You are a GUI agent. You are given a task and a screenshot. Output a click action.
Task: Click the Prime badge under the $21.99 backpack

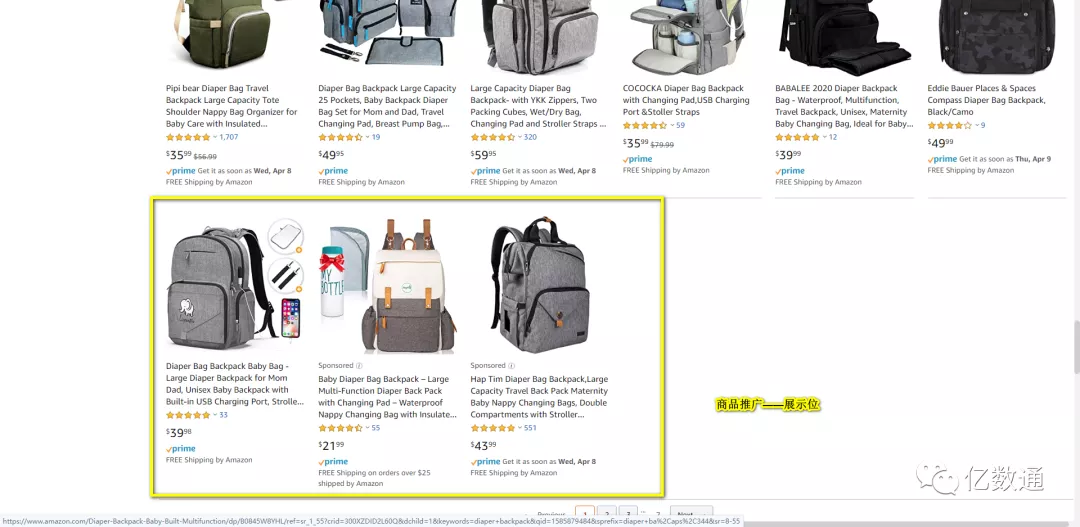(333, 462)
